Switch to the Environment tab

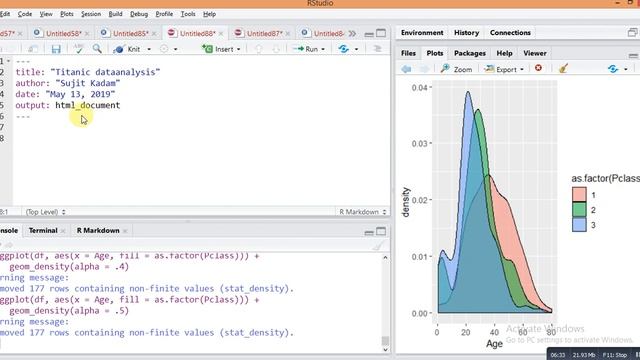[422, 33]
